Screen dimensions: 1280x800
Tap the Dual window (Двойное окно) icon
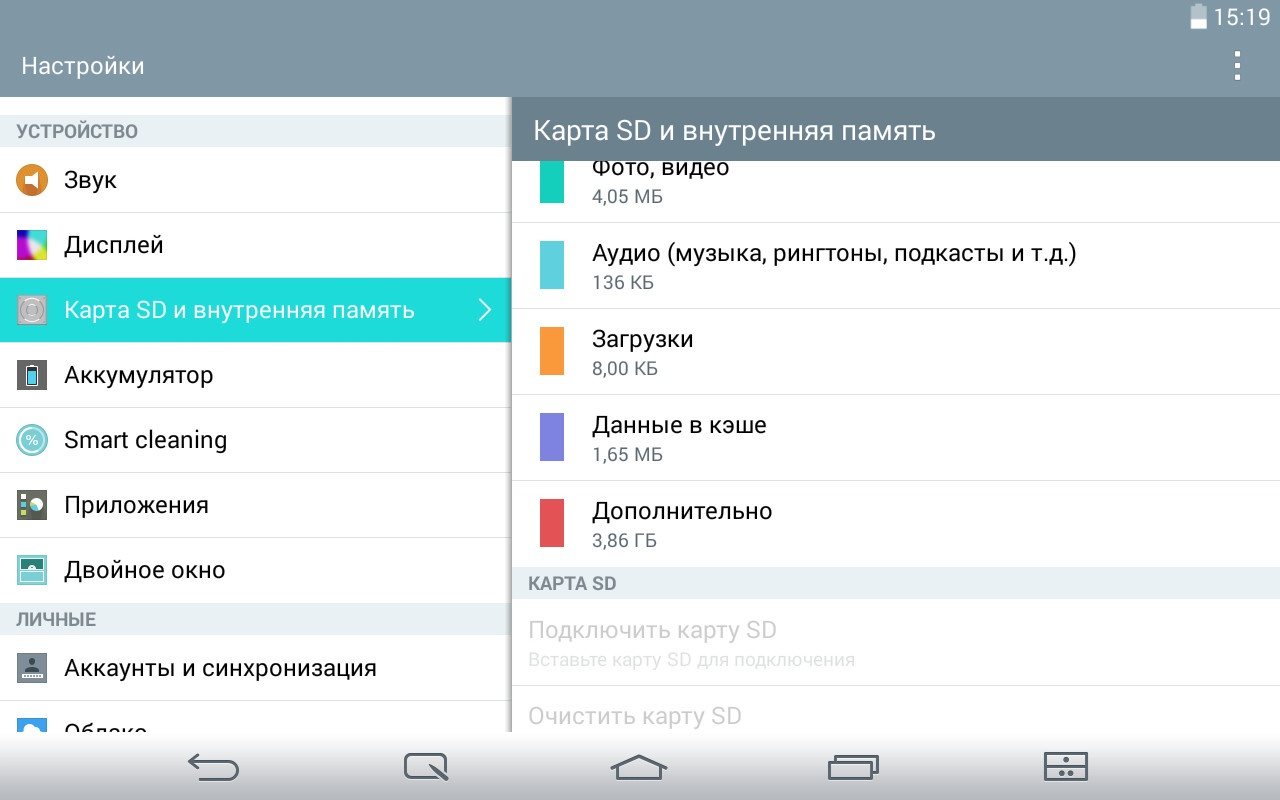coord(32,570)
